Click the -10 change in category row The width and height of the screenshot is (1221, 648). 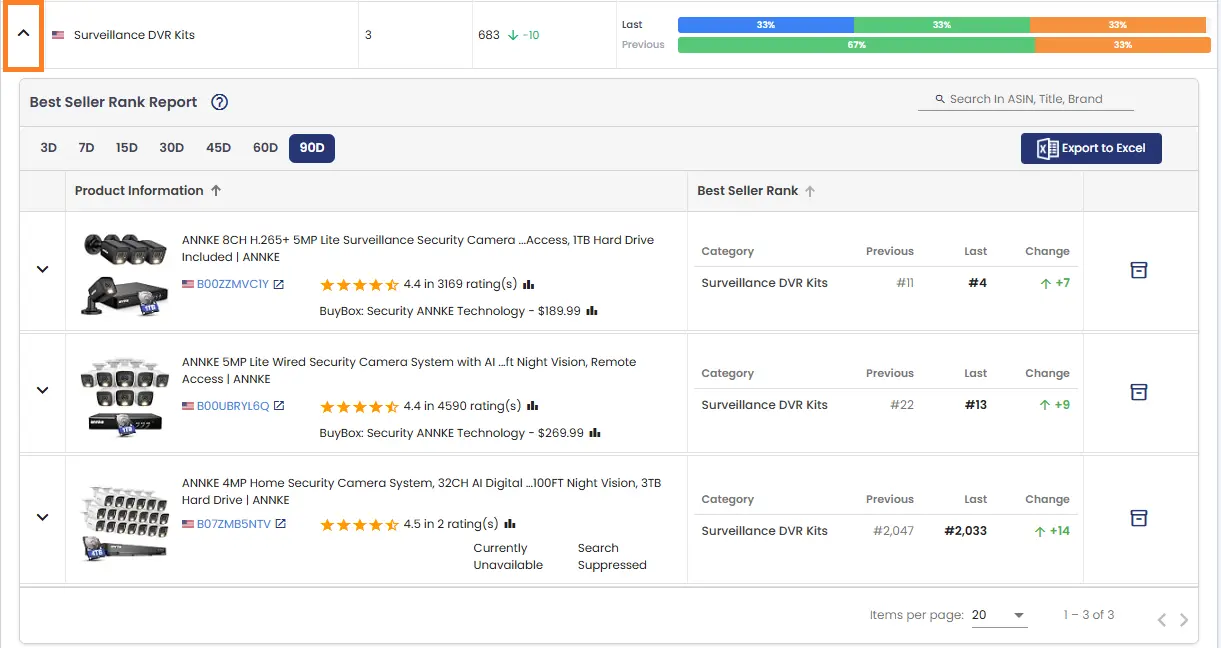point(524,35)
